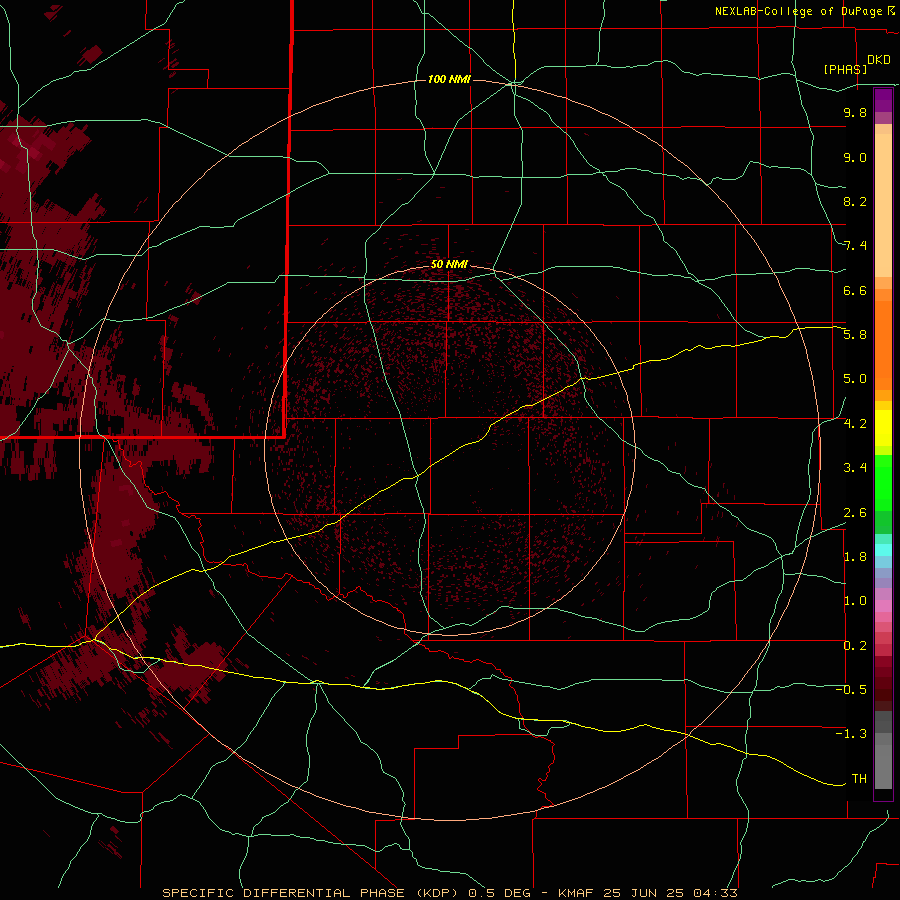Click the 8.2 scale value

click(x=855, y=201)
